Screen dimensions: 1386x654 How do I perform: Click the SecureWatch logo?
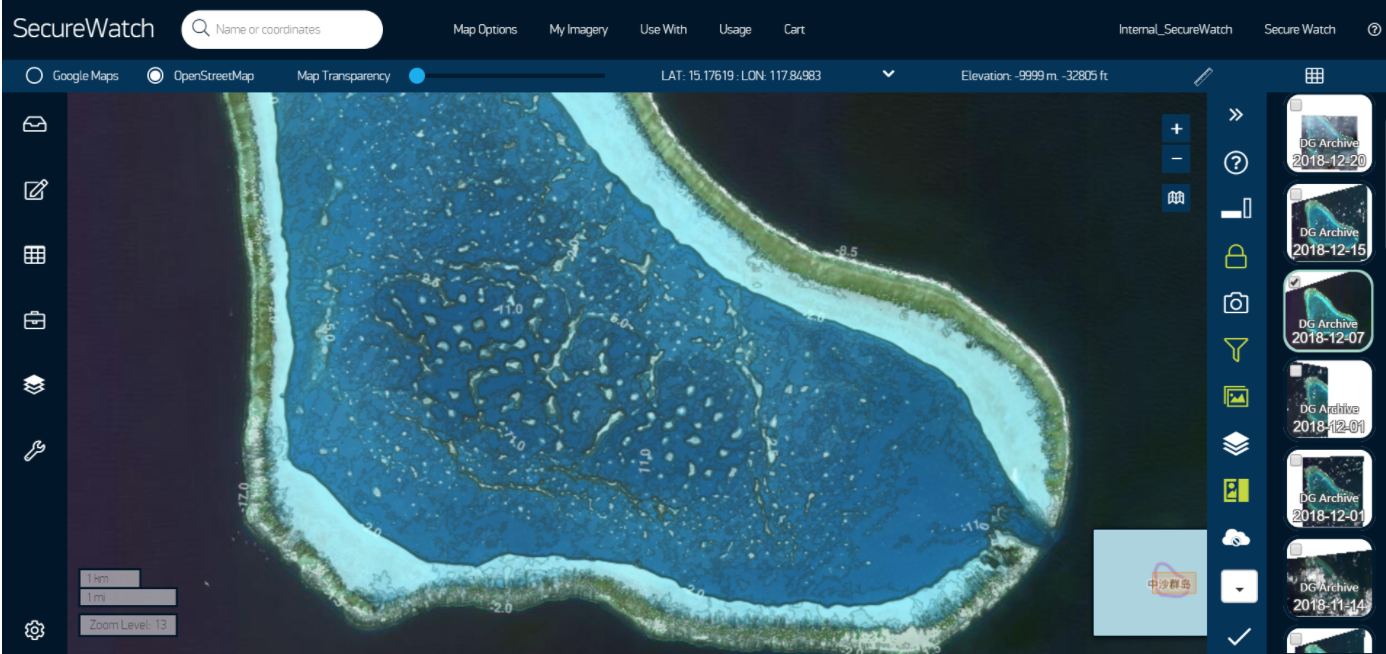click(x=83, y=28)
